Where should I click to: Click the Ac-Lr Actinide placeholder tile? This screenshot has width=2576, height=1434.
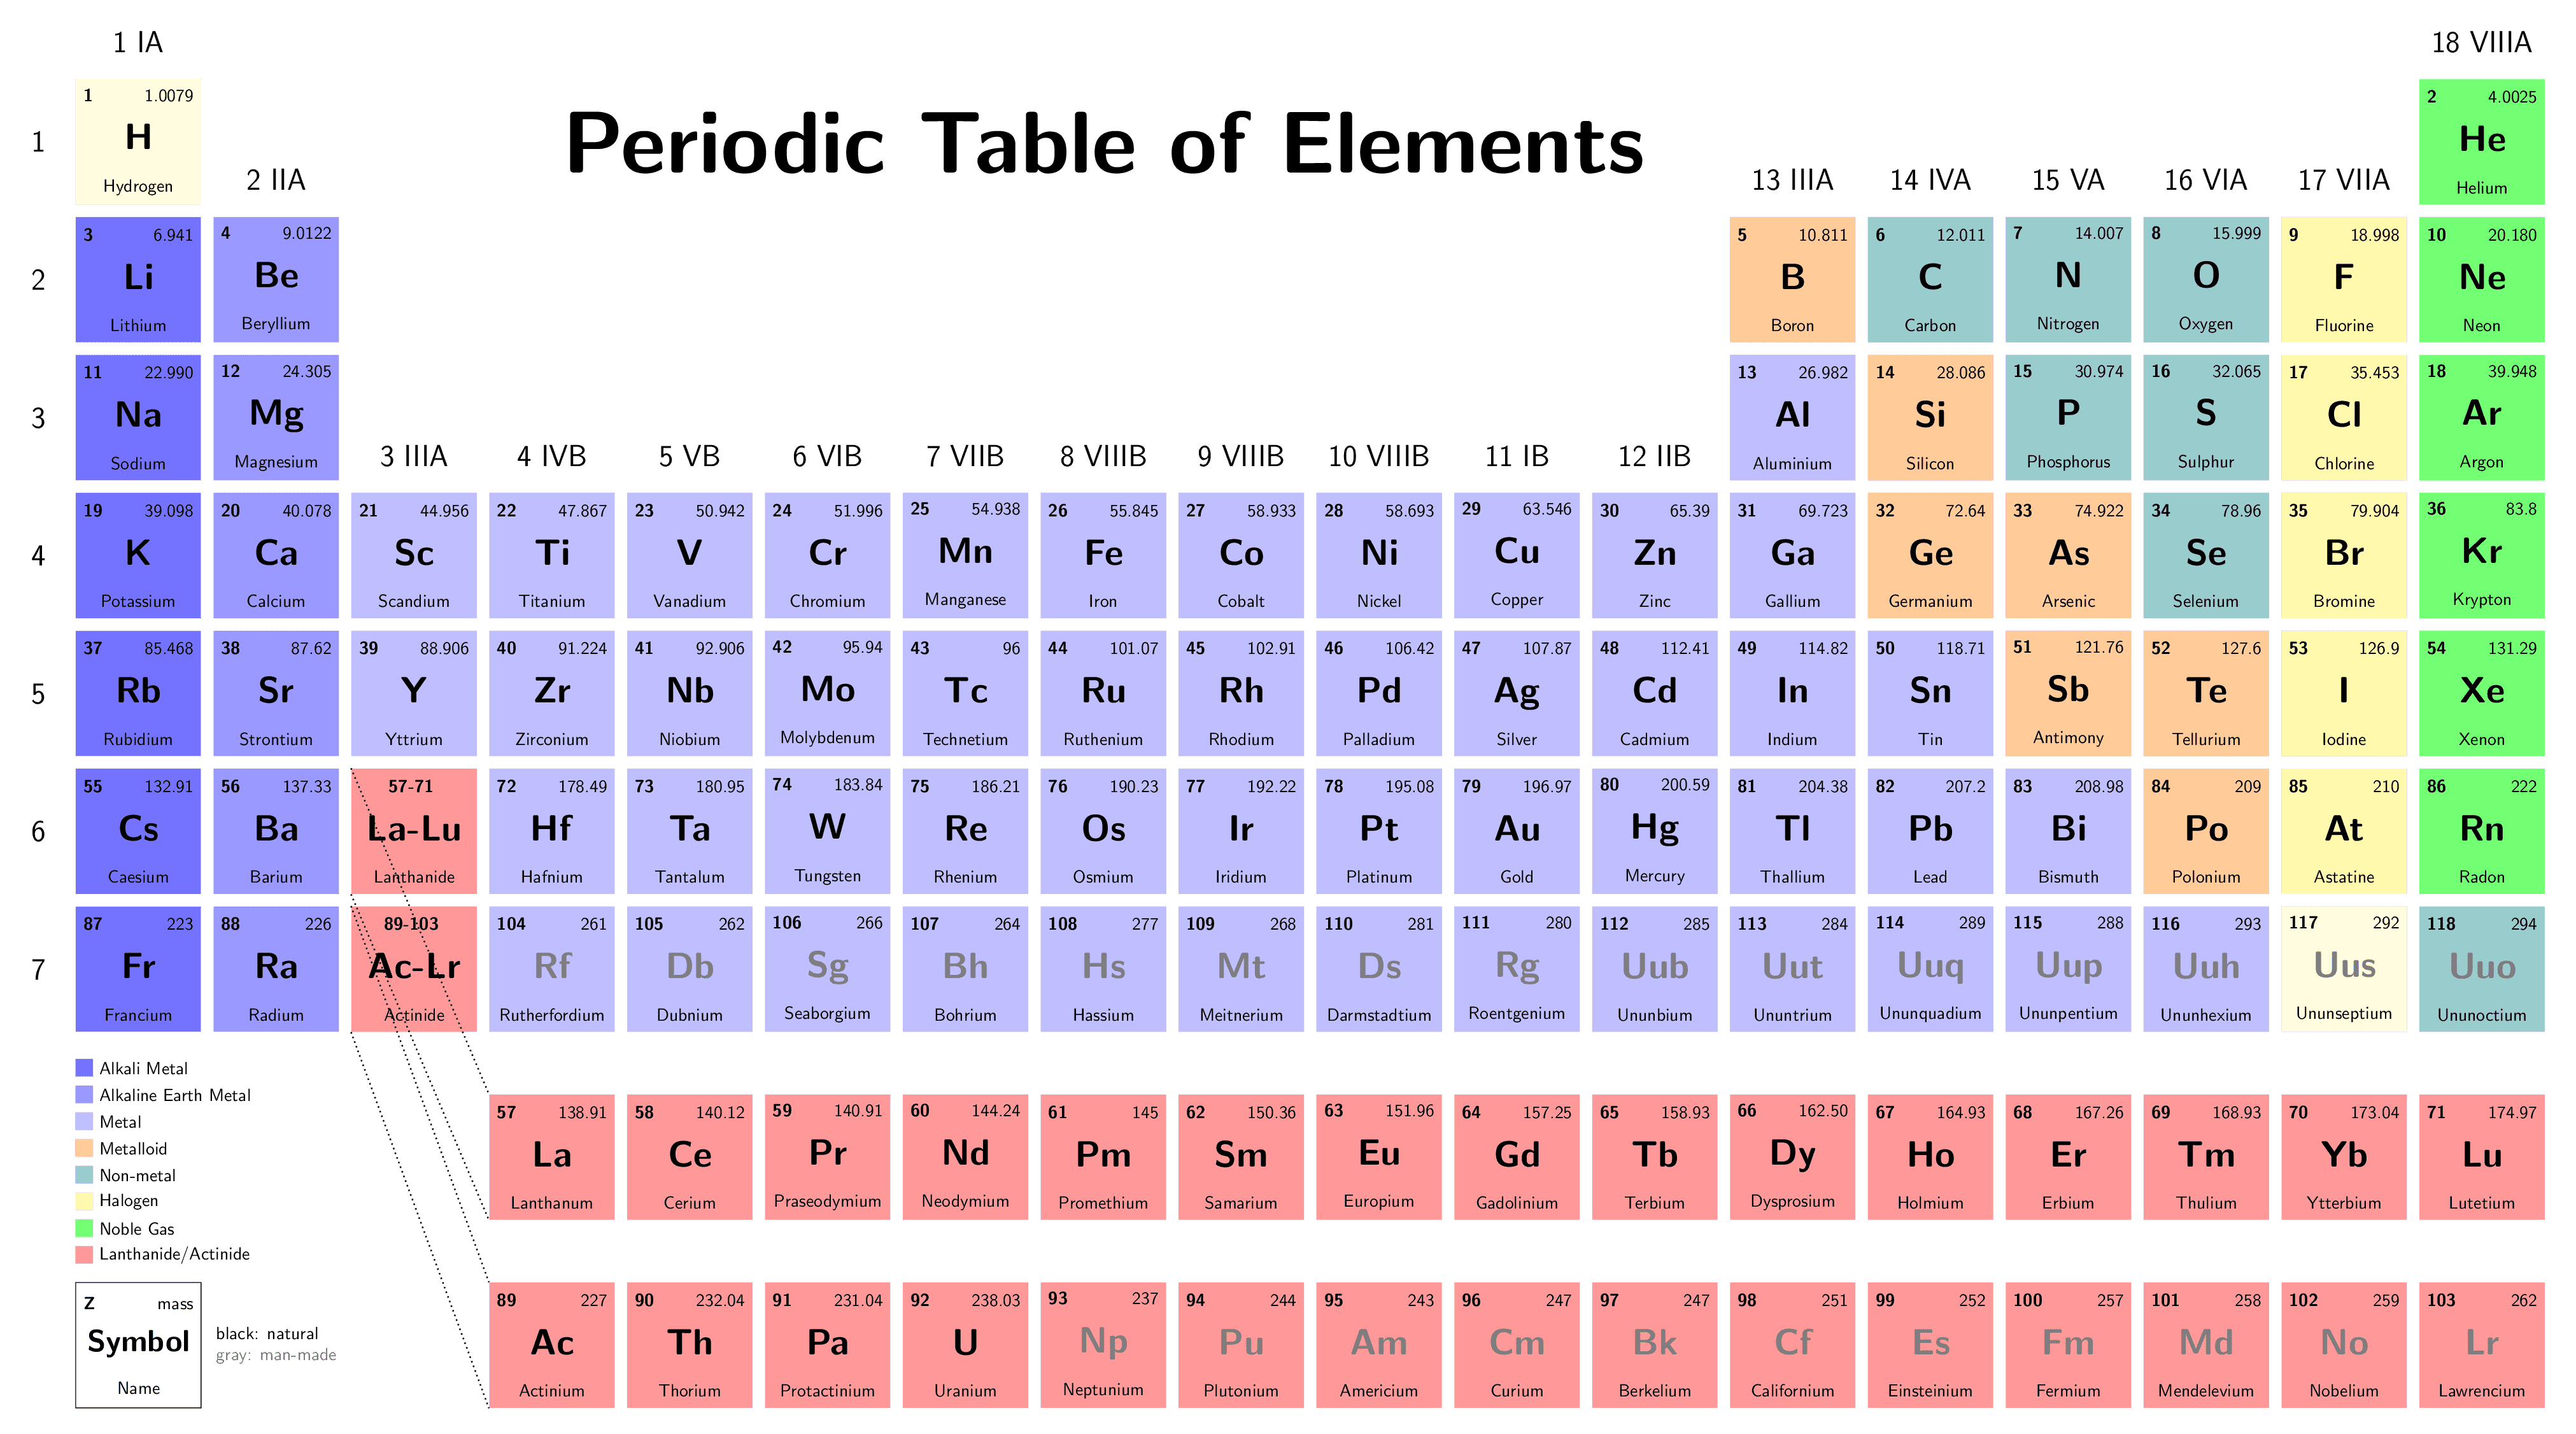pyautogui.click(x=414, y=969)
